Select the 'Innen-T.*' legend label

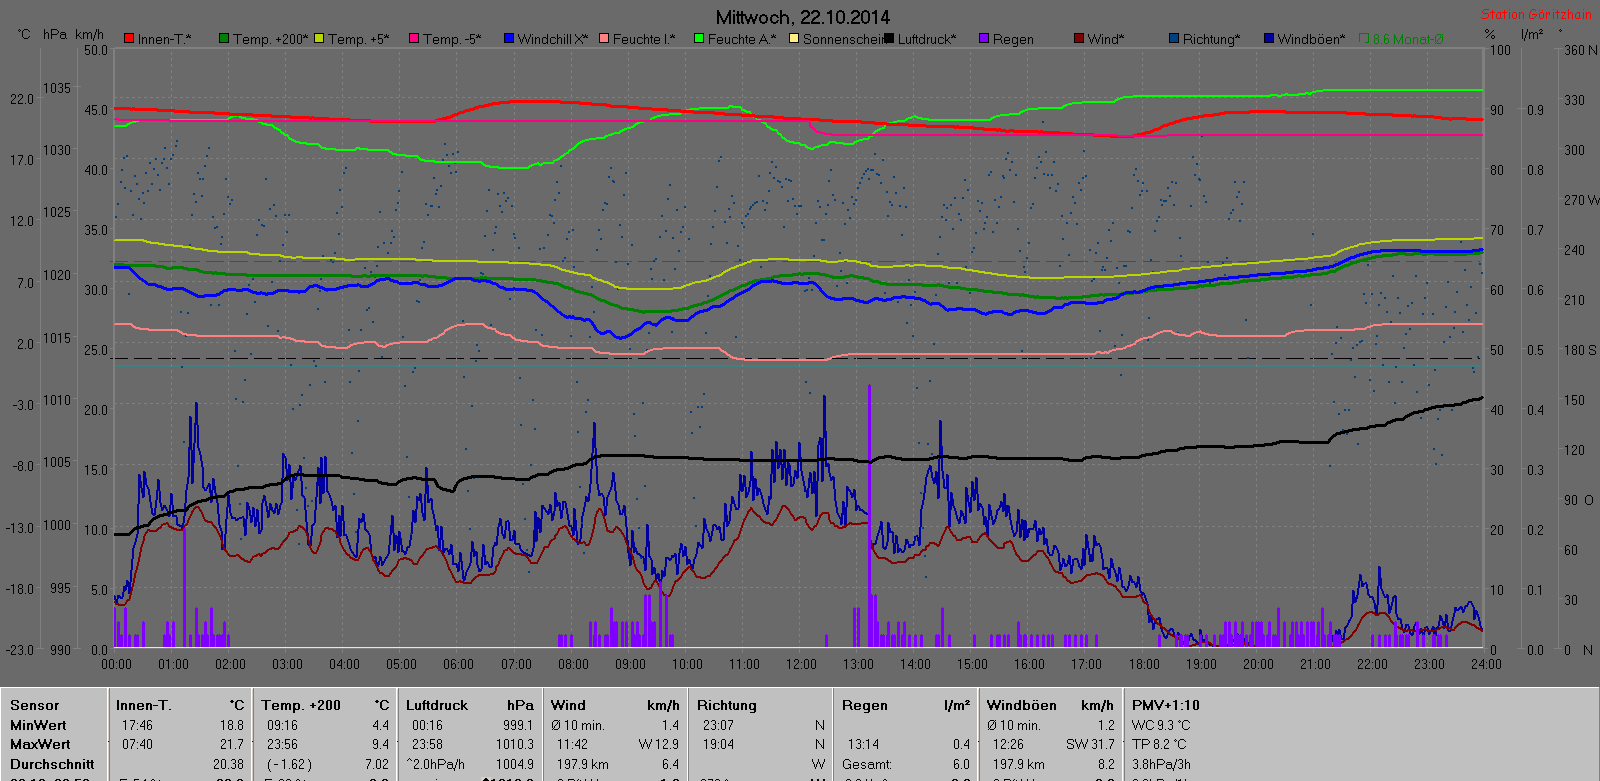(165, 39)
